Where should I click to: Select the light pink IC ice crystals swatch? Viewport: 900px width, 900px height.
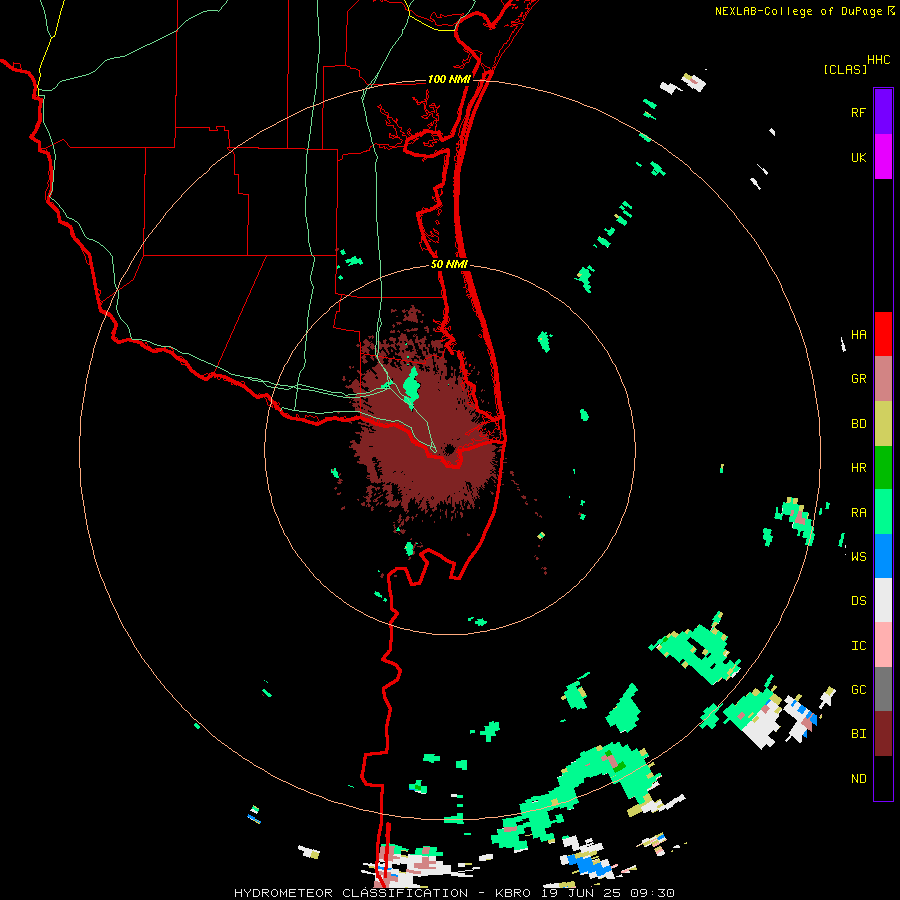click(883, 645)
